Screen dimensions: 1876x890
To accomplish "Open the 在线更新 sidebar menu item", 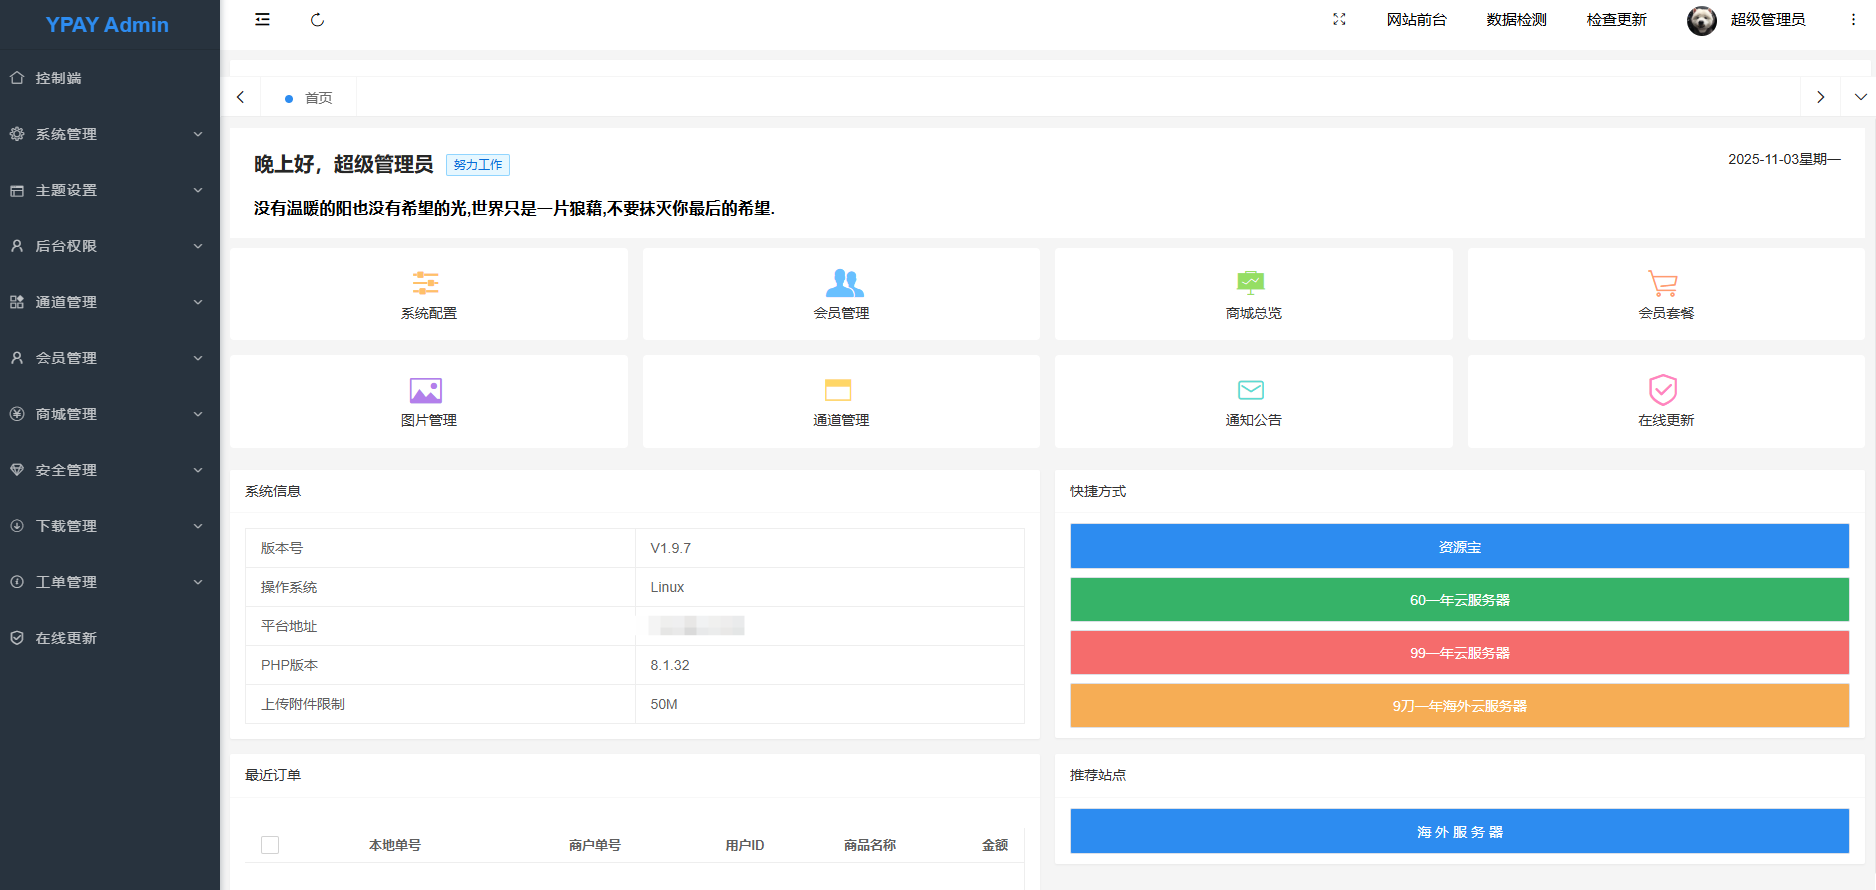I will pos(110,638).
